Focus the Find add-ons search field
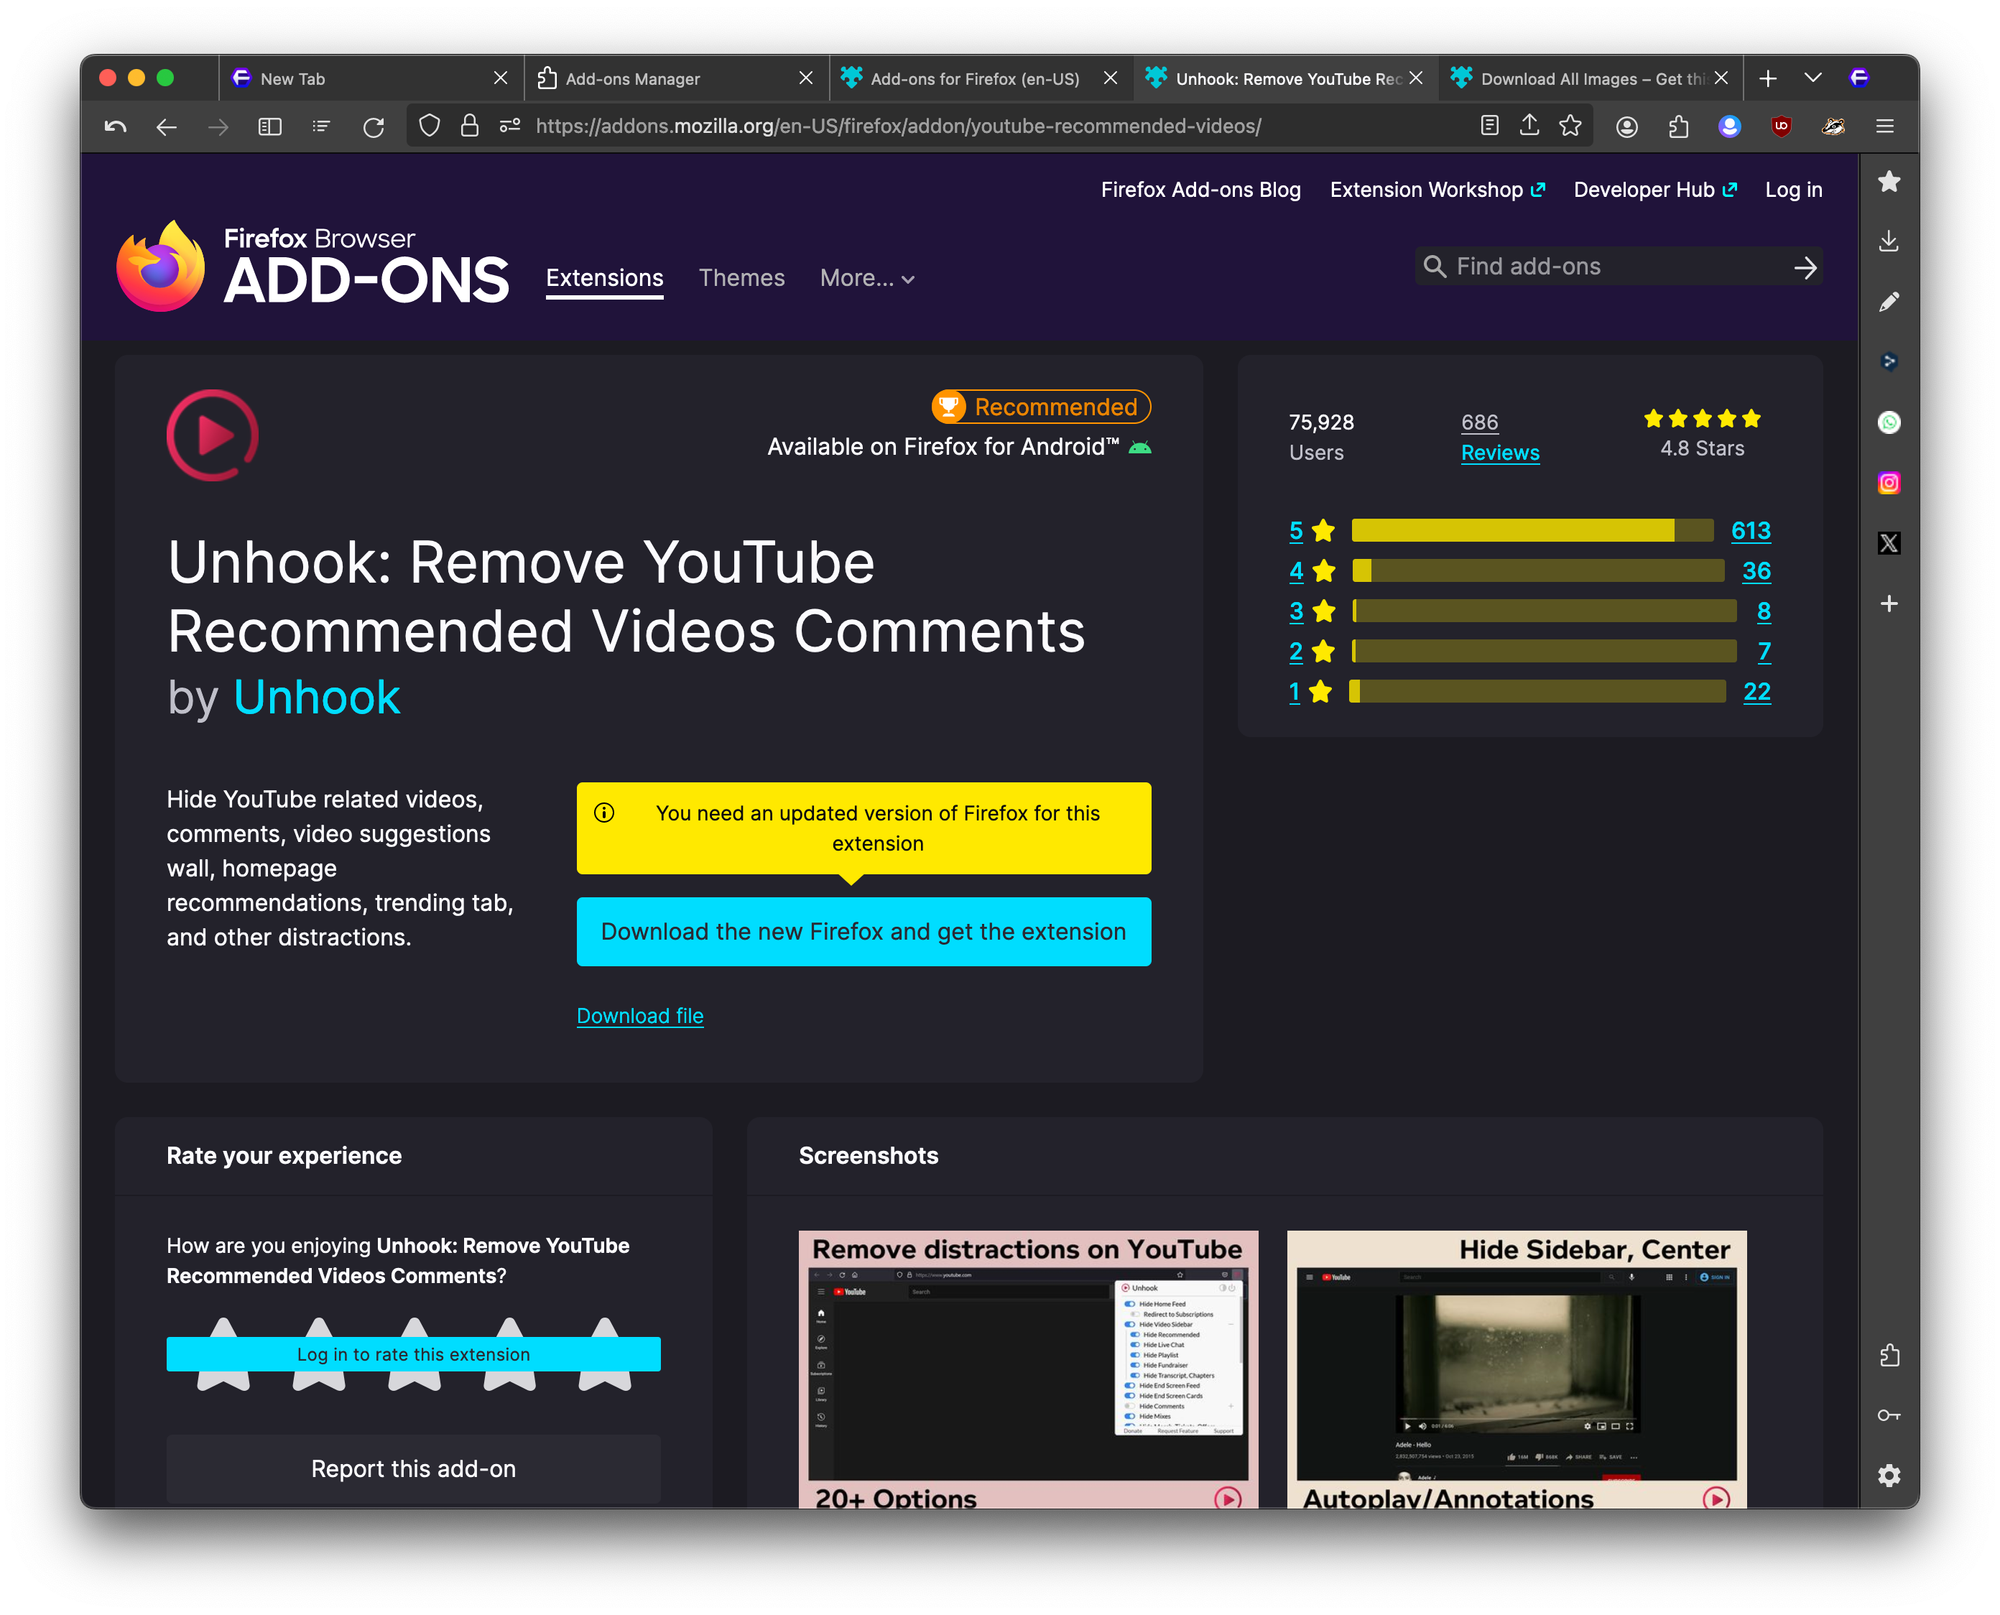This screenshot has width=2000, height=1615. (1618, 267)
